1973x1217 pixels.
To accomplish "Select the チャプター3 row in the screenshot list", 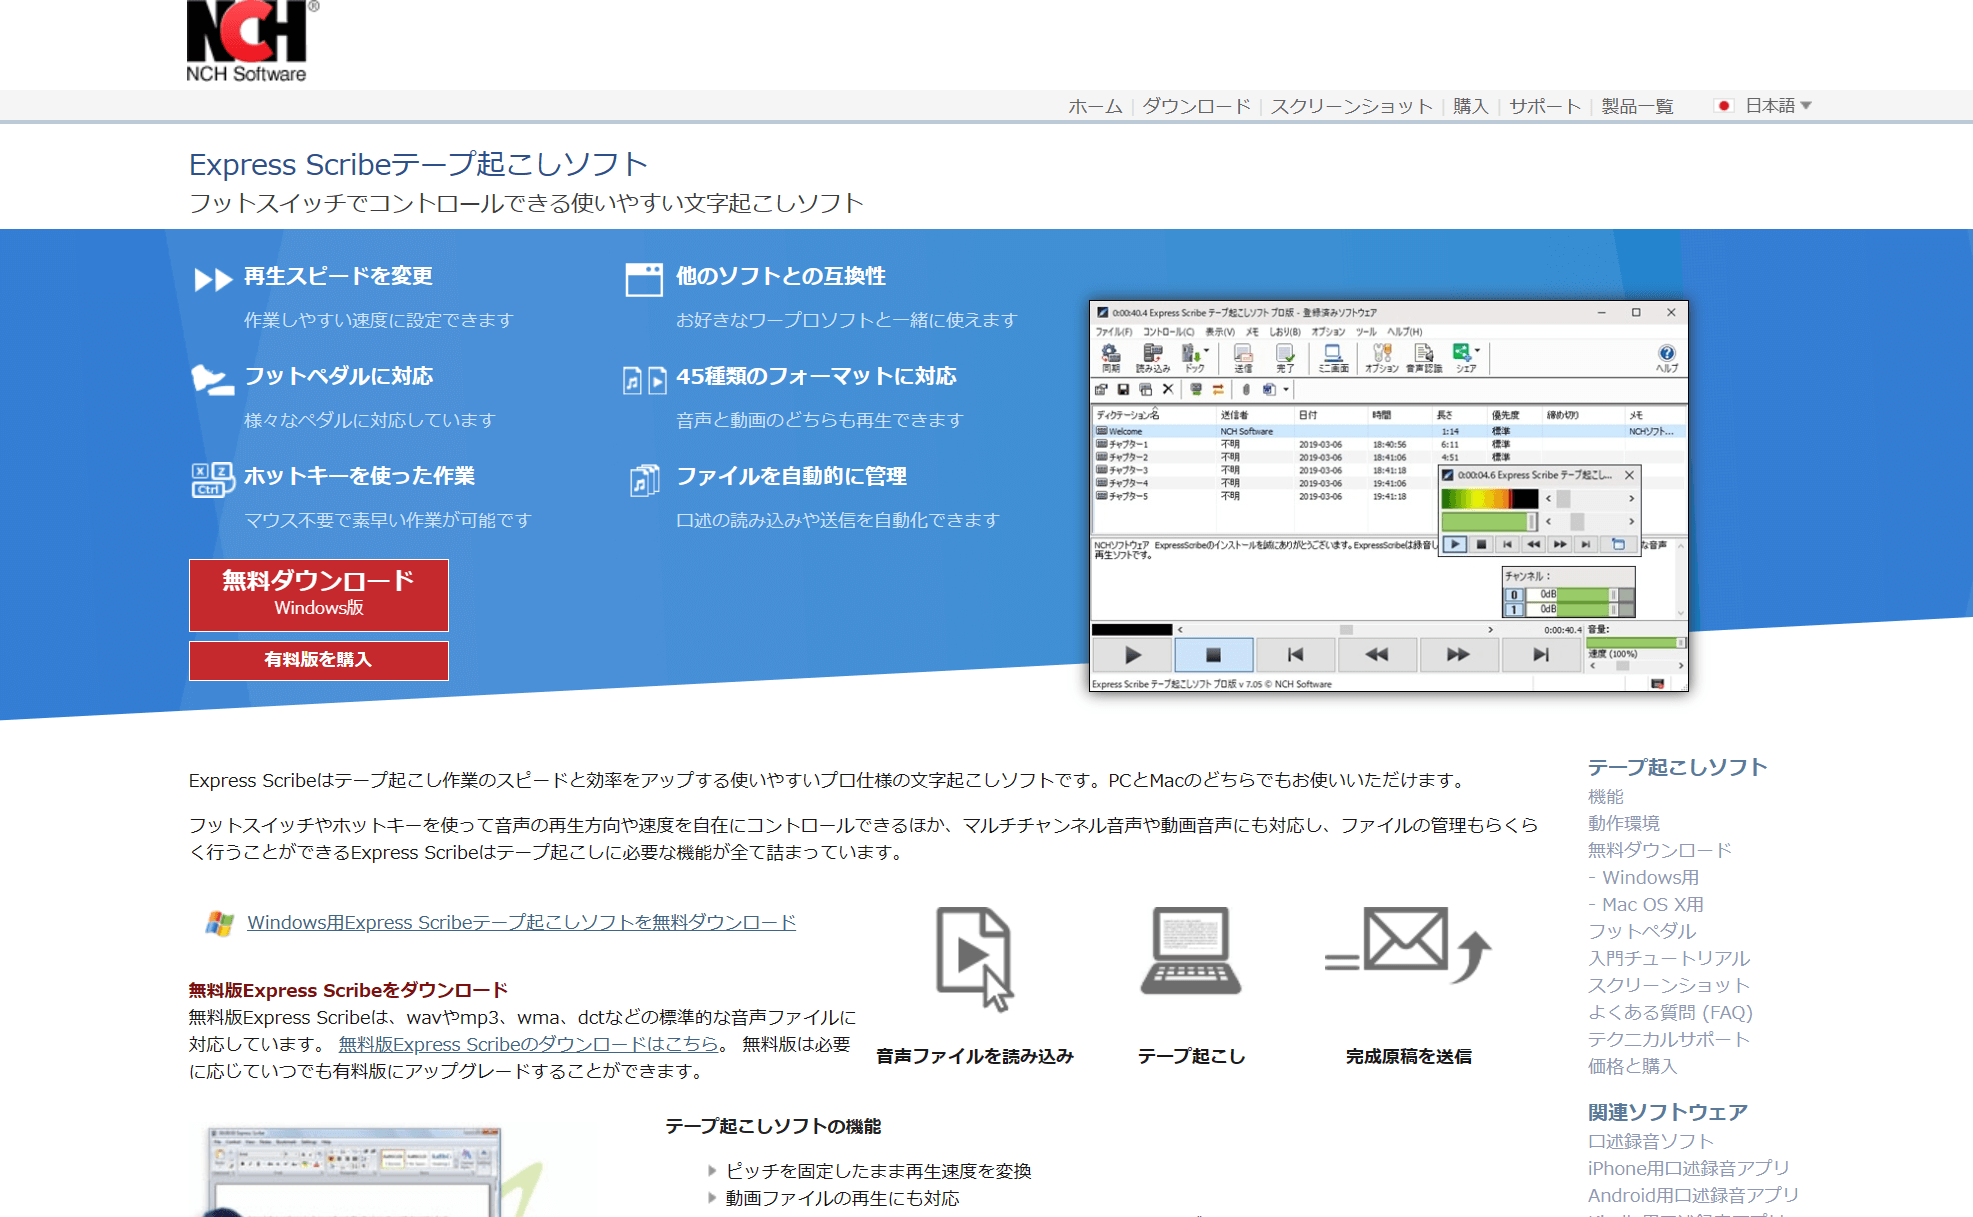I will (x=1267, y=470).
